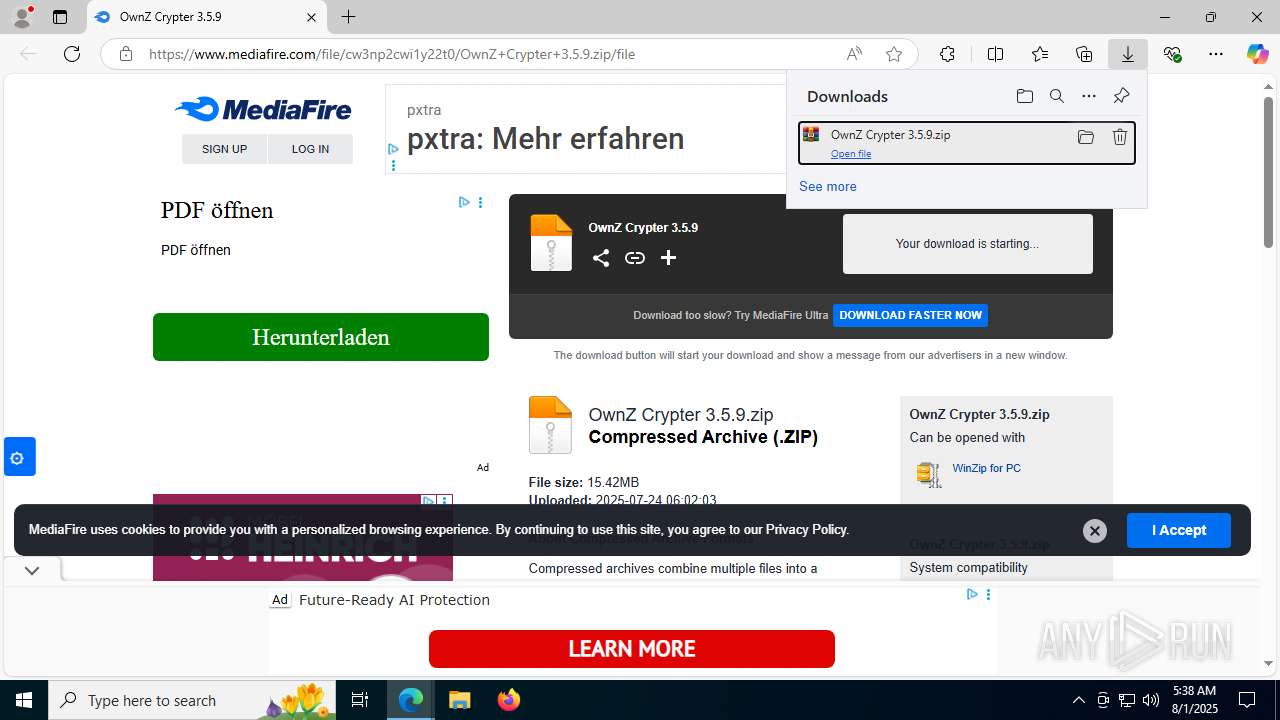1280x720 pixels.
Task: Open the blue settings gear widget
Action: tap(18, 457)
